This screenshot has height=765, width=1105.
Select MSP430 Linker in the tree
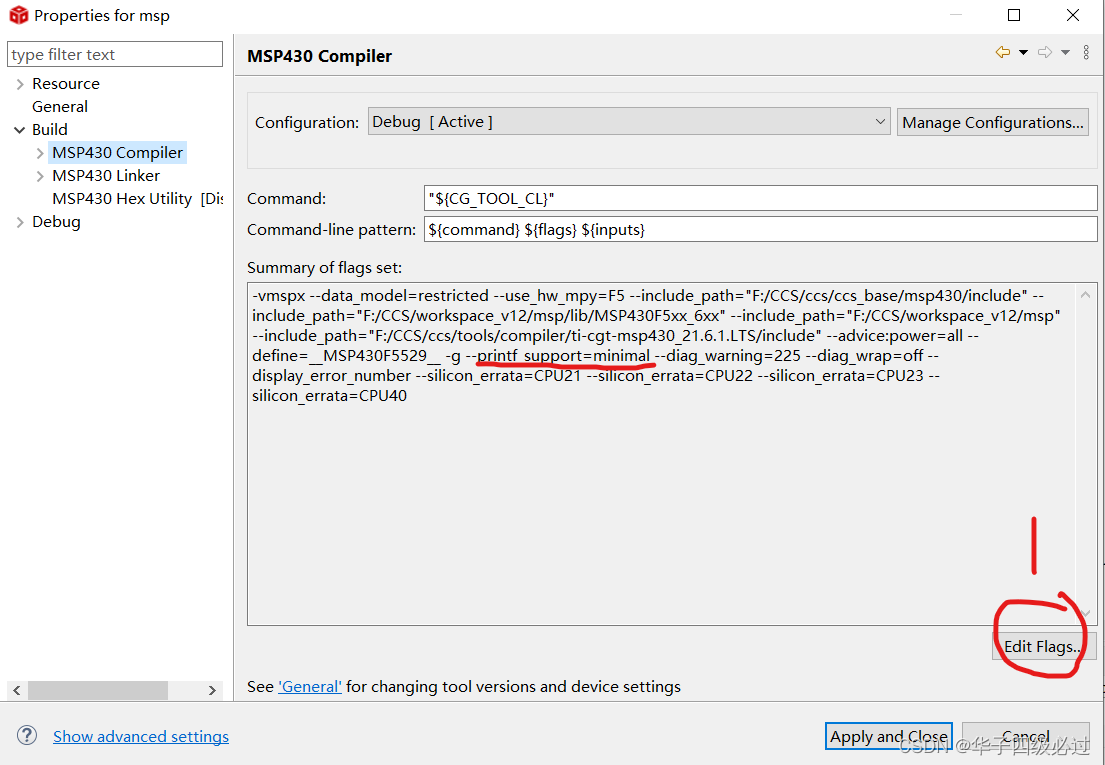(x=105, y=175)
